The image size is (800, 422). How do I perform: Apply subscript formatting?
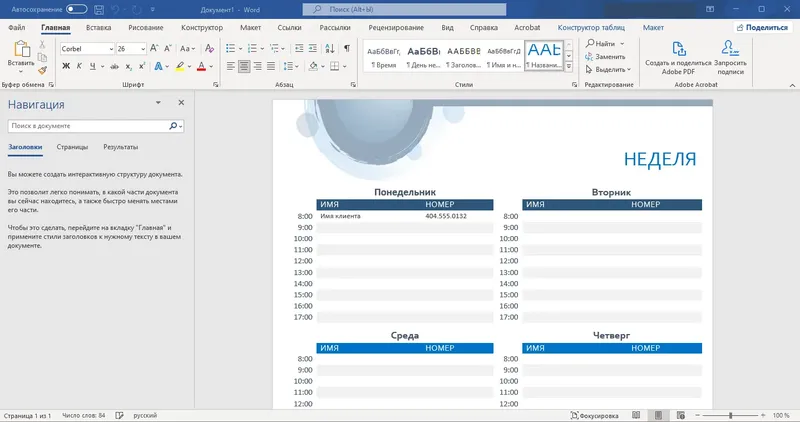129,66
